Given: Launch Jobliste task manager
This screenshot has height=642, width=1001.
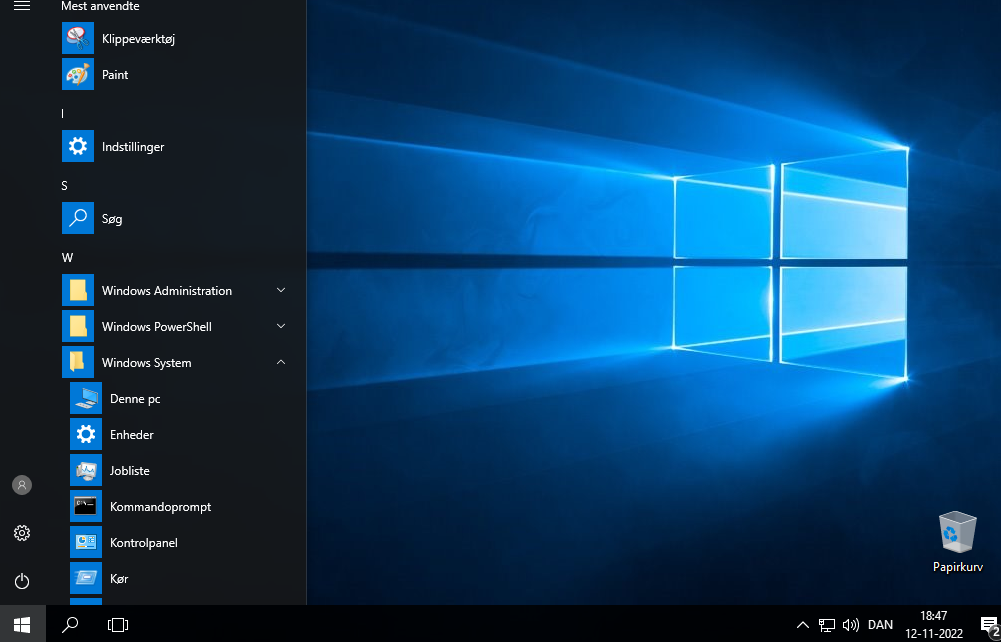Looking at the screenshot, I should (129, 471).
